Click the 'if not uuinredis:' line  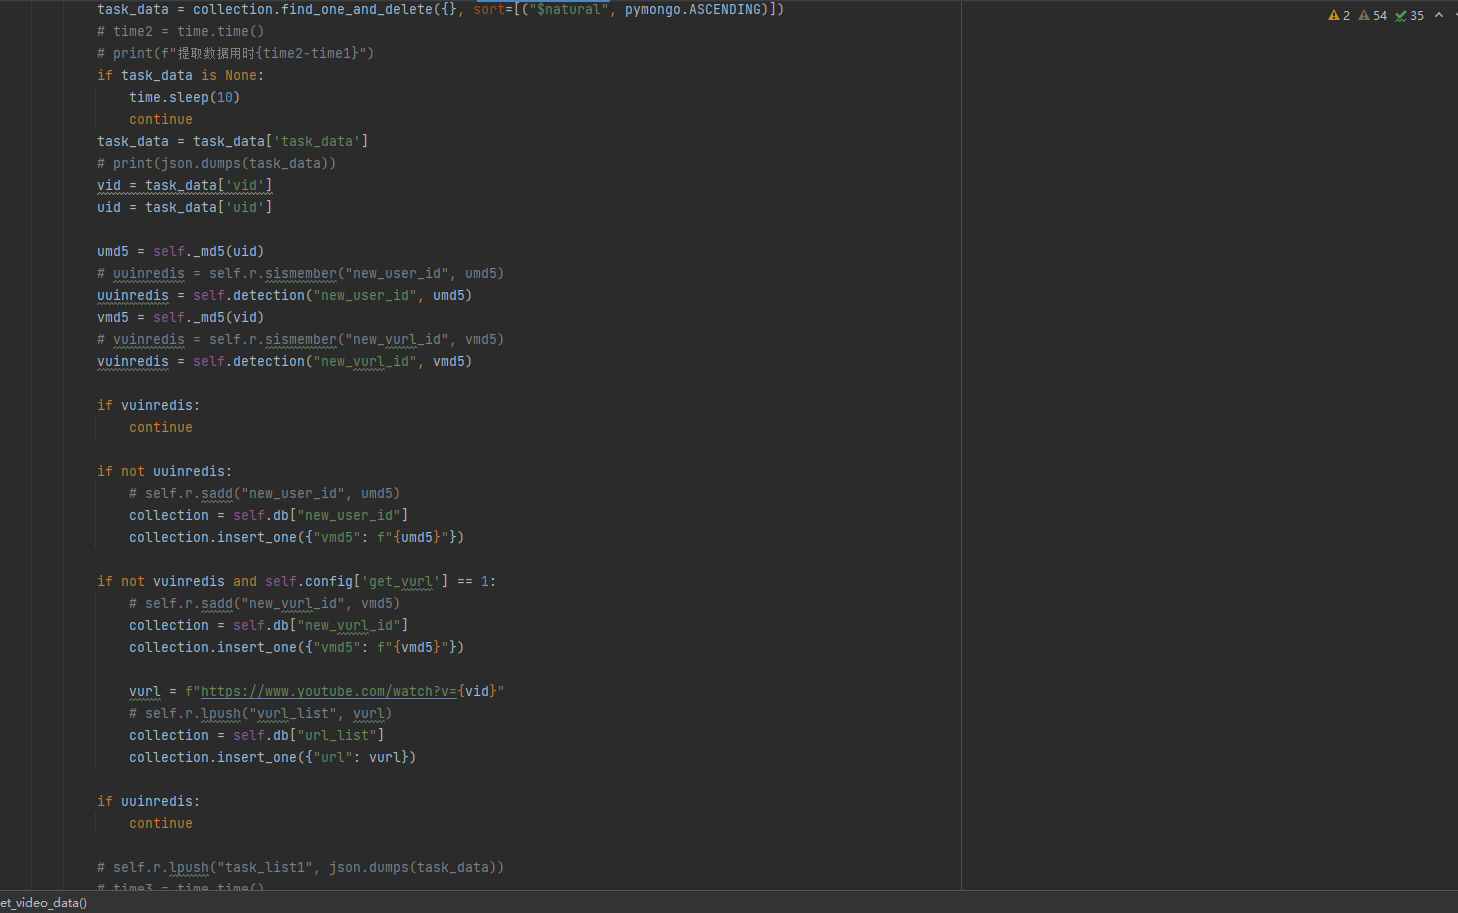(x=164, y=471)
